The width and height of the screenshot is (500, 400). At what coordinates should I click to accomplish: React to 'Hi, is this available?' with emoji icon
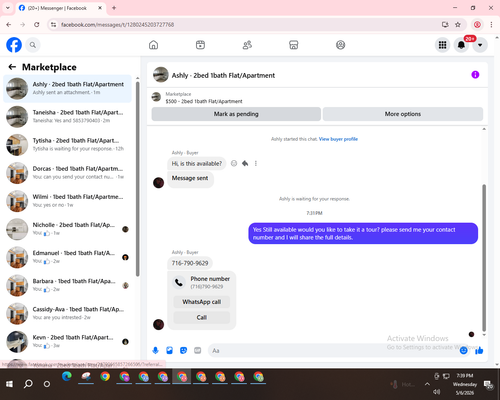click(x=234, y=163)
